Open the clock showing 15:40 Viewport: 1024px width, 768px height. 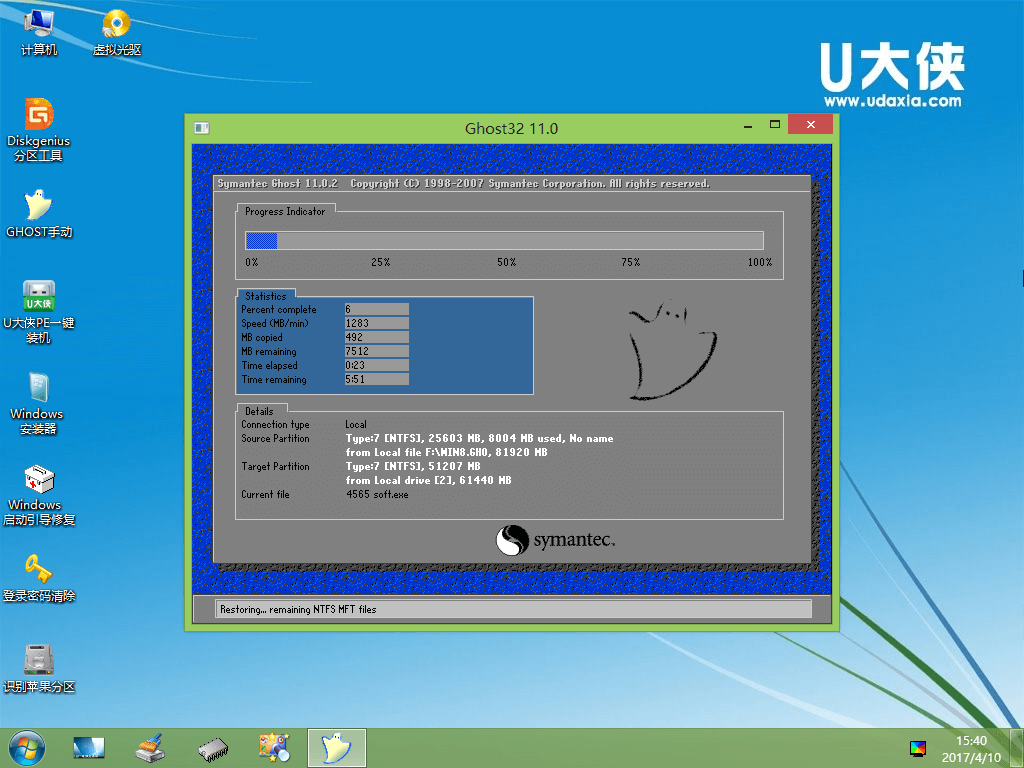(971, 748)
